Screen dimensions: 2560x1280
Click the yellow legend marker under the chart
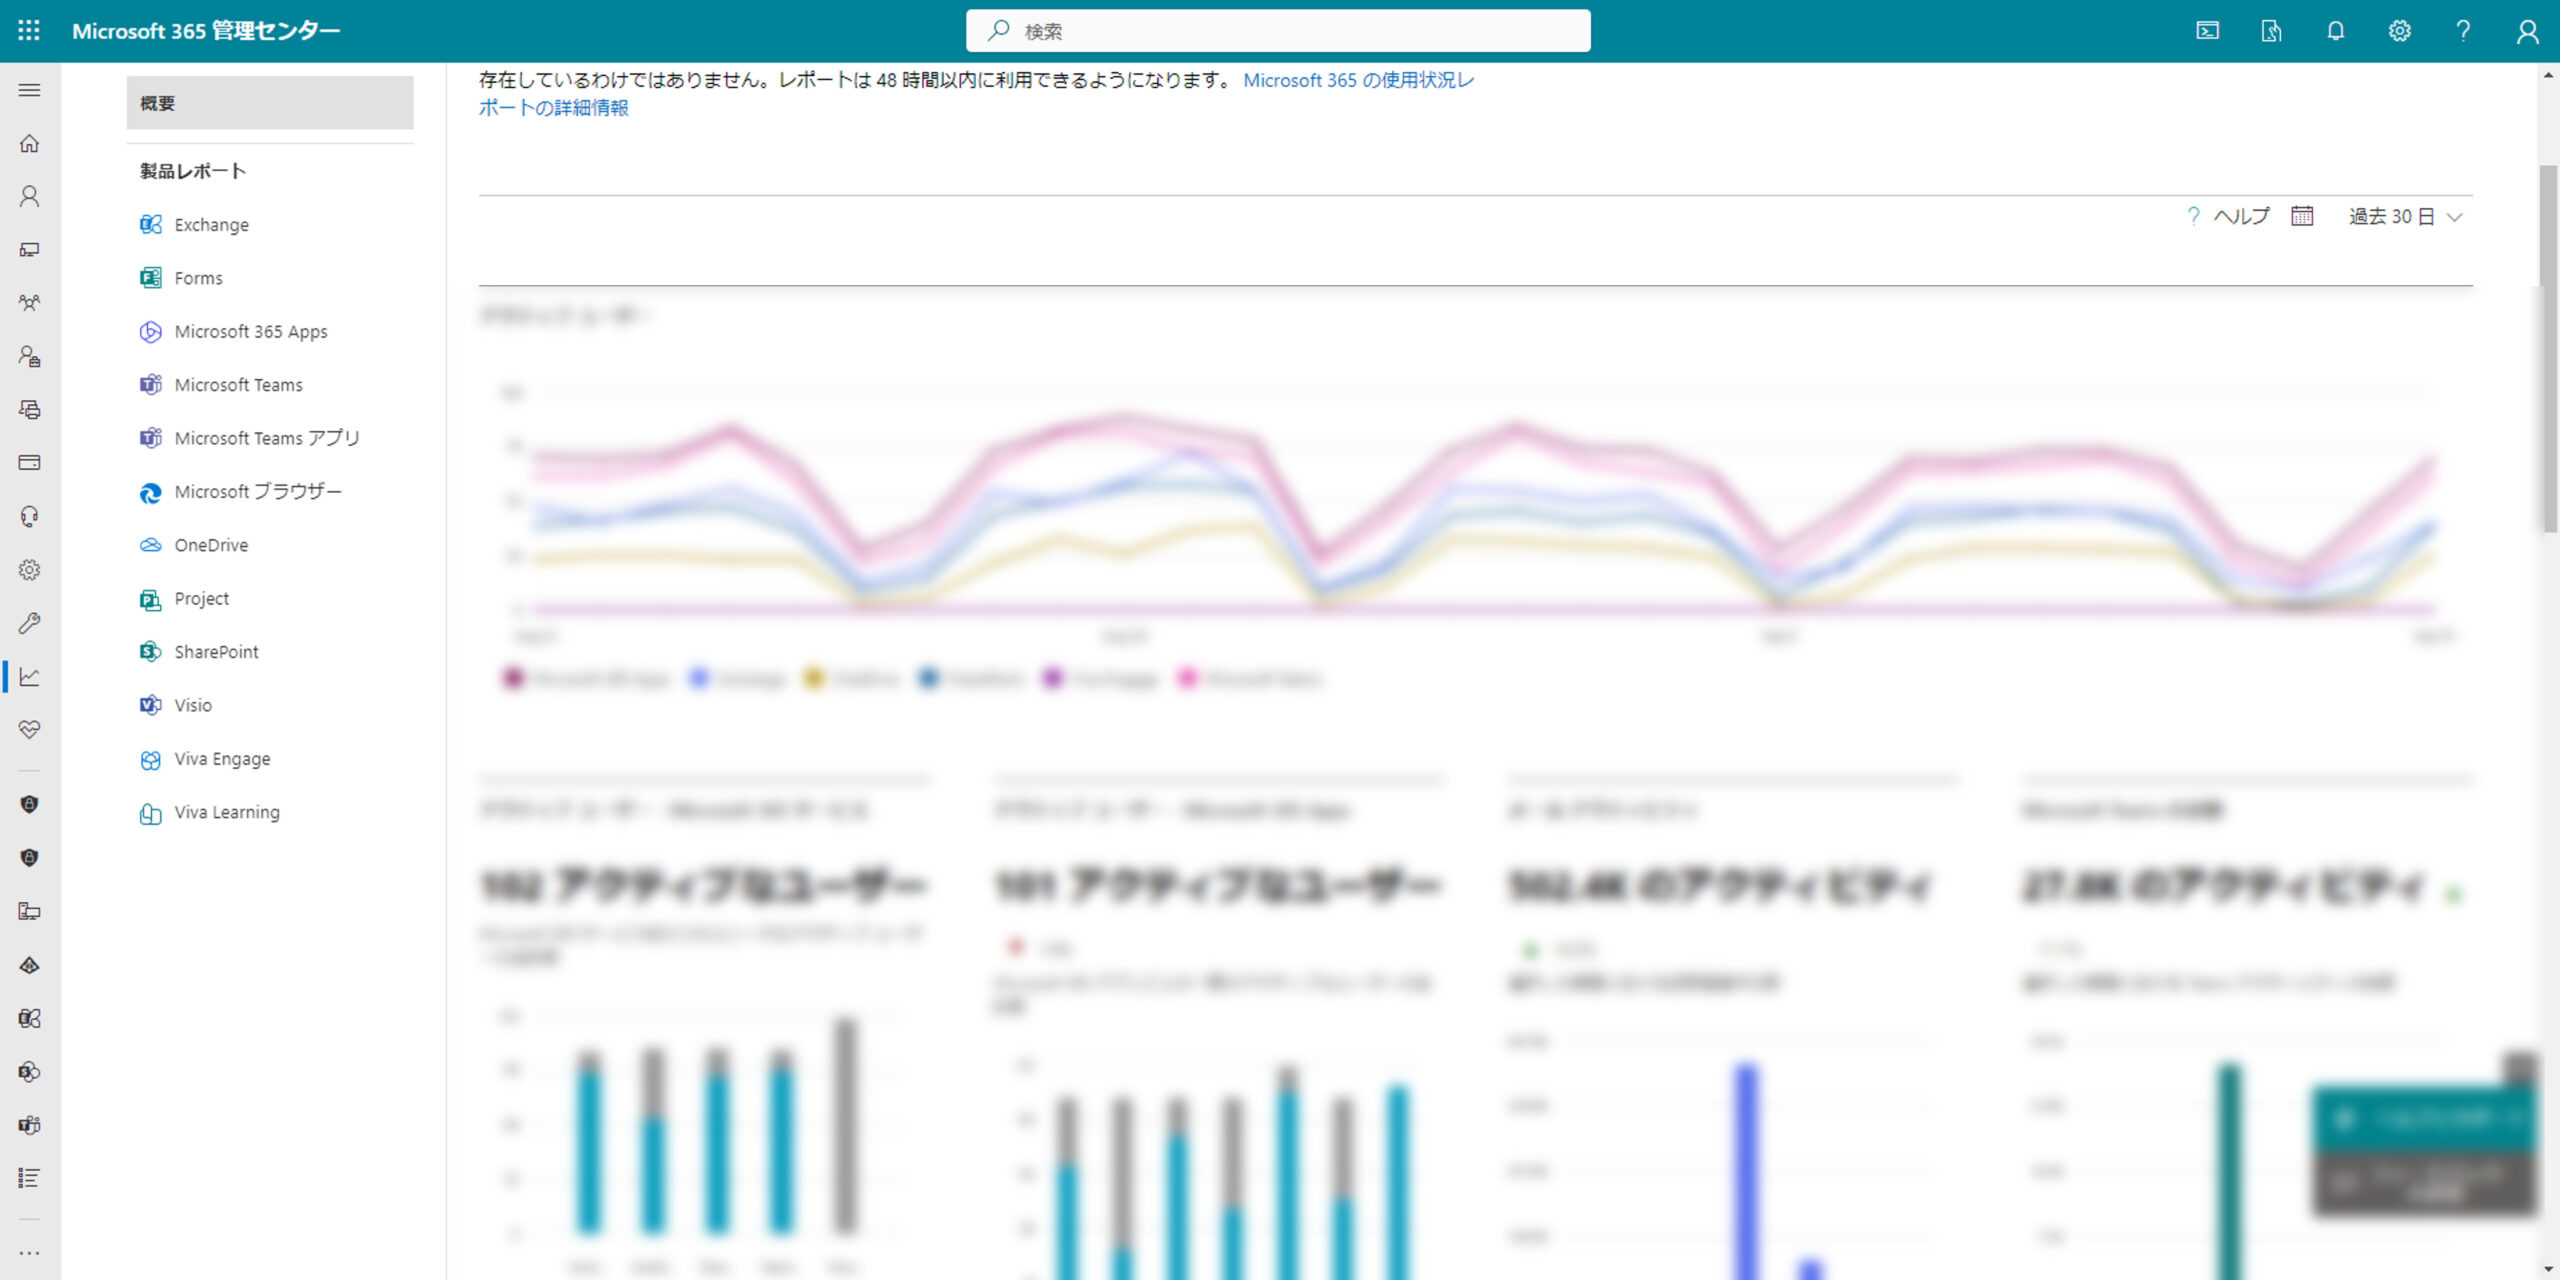(814, 678)
